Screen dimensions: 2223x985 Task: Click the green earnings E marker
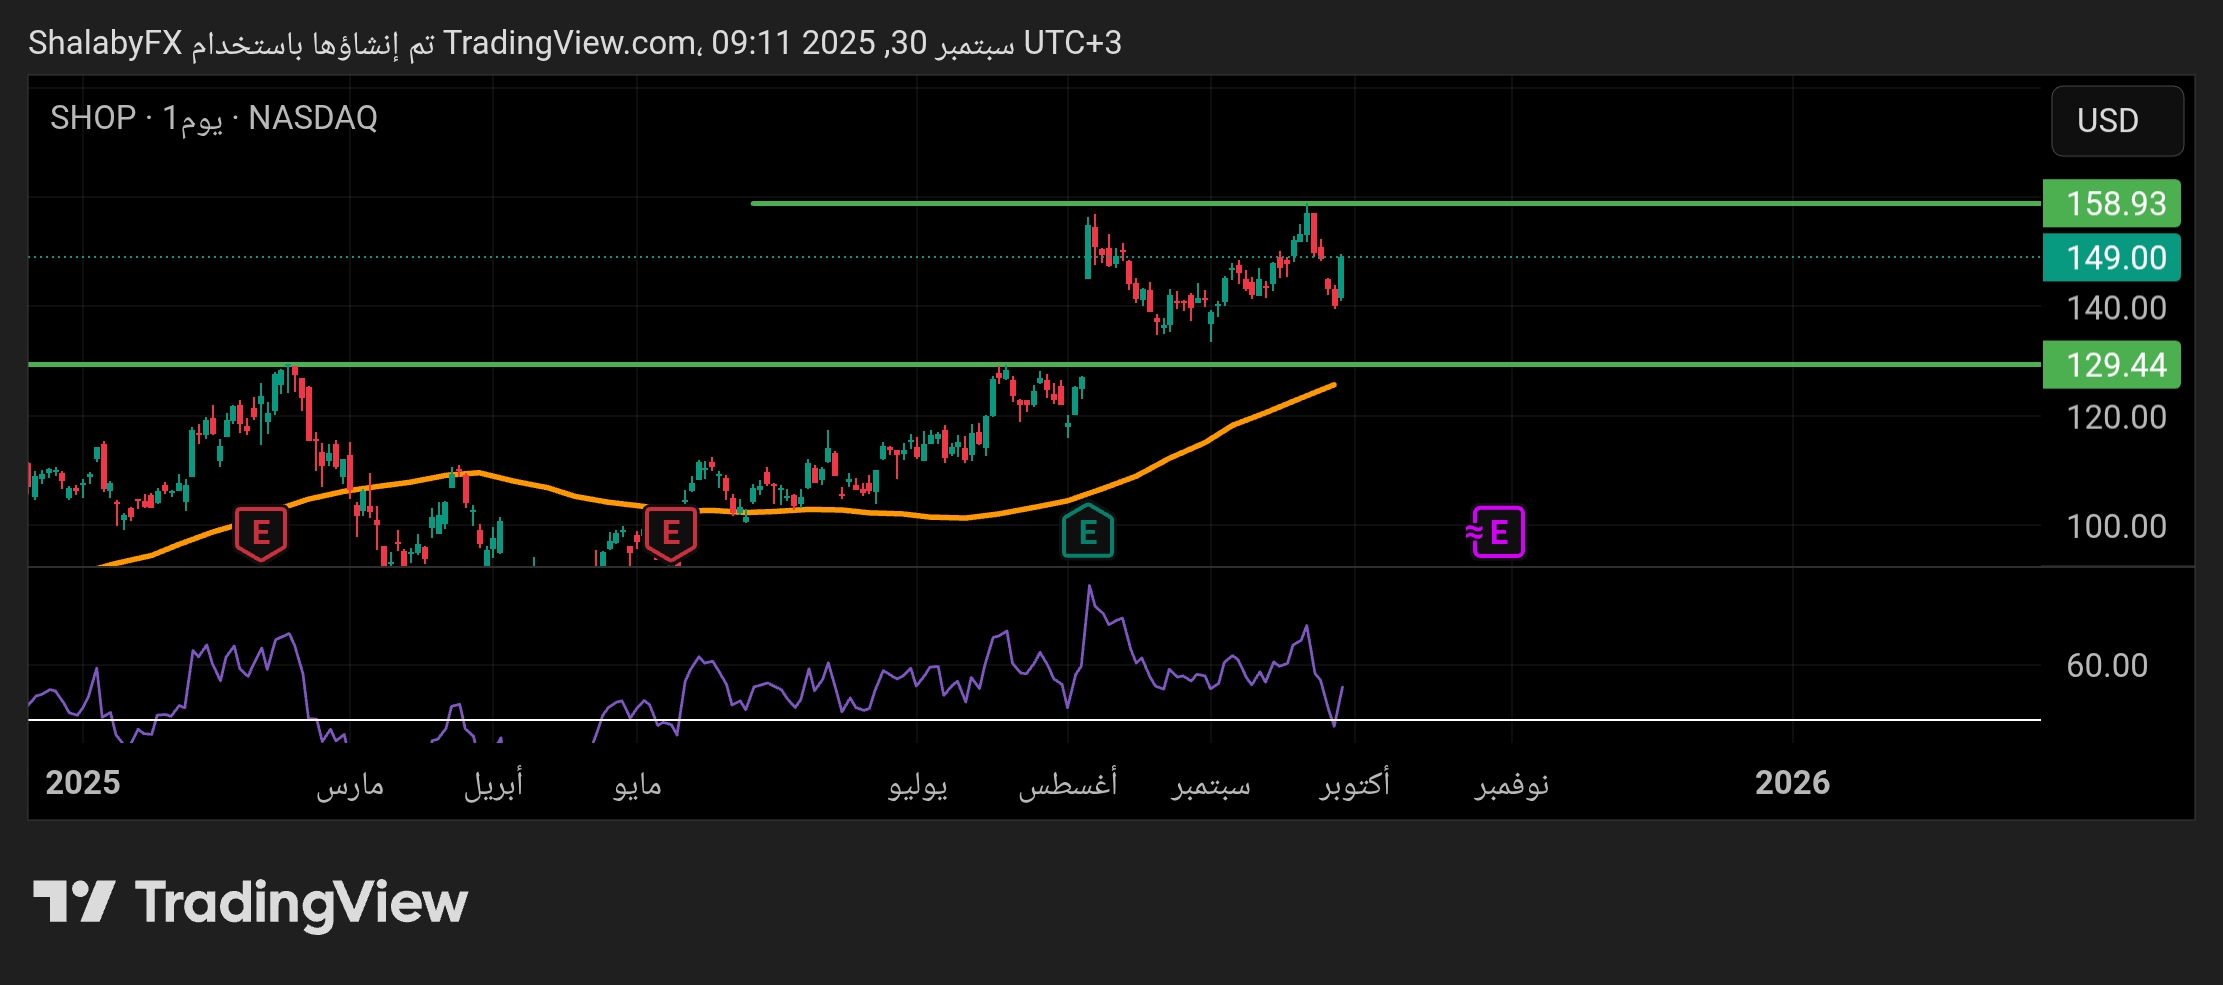click(1087, 532)
